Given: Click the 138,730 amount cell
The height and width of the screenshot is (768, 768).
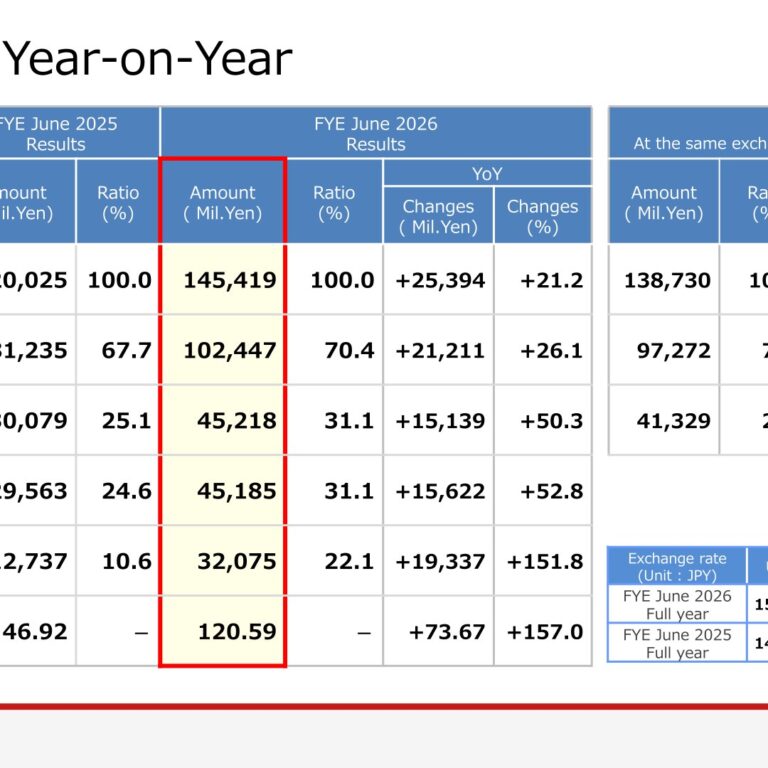Looking at the screenshot, I should pyautogui.click(x=664, y=279).
